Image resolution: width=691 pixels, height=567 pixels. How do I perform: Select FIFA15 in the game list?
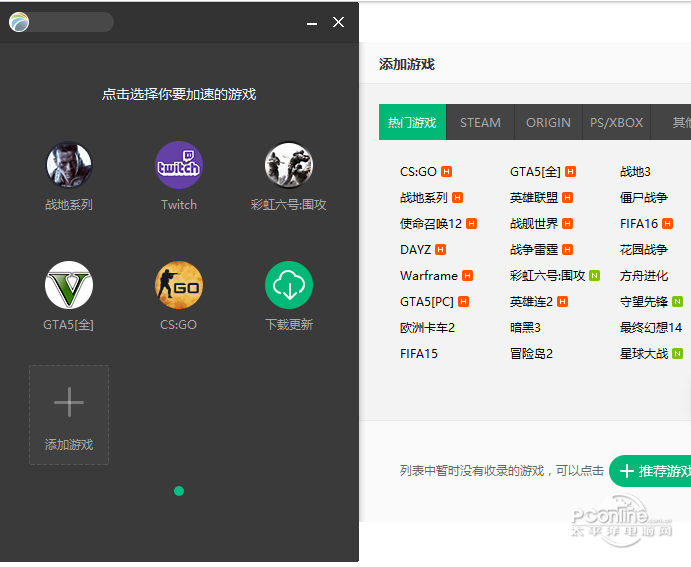419,353
